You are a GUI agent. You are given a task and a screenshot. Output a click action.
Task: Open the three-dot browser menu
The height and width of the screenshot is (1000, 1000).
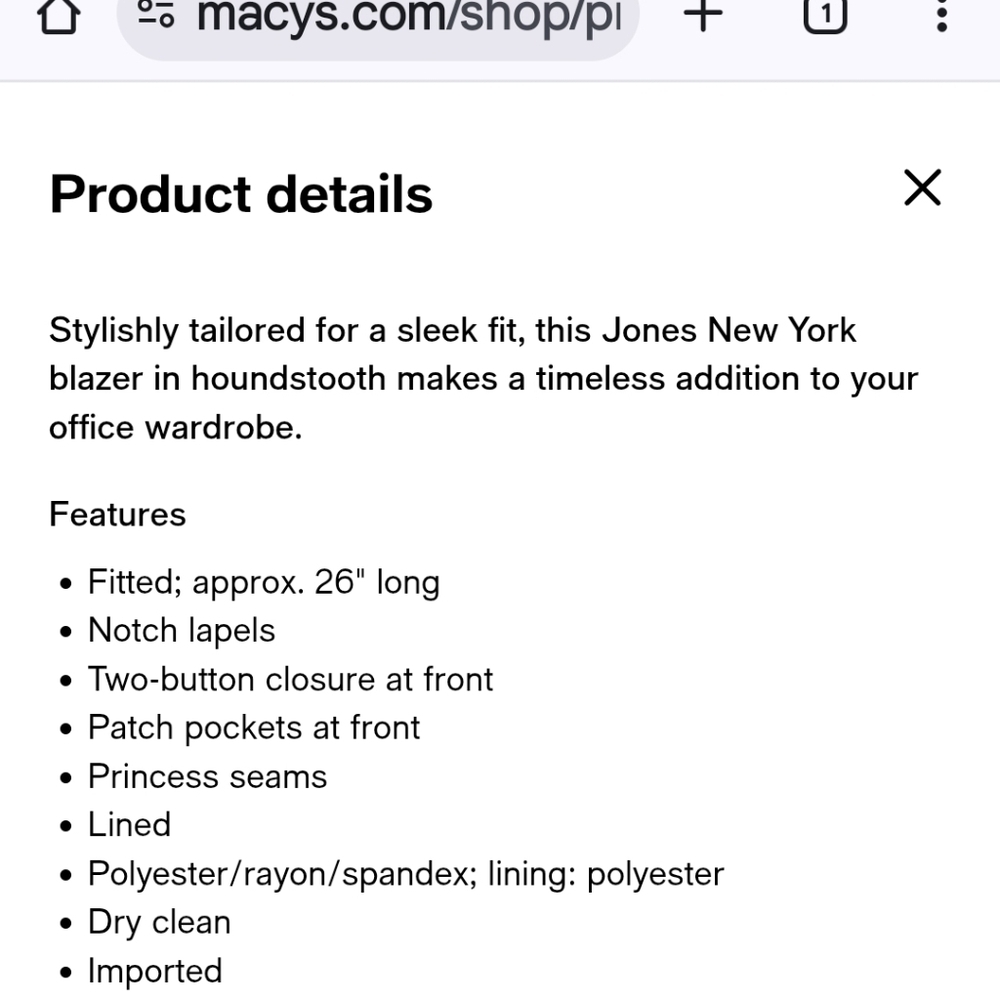[x=941, y=15]
